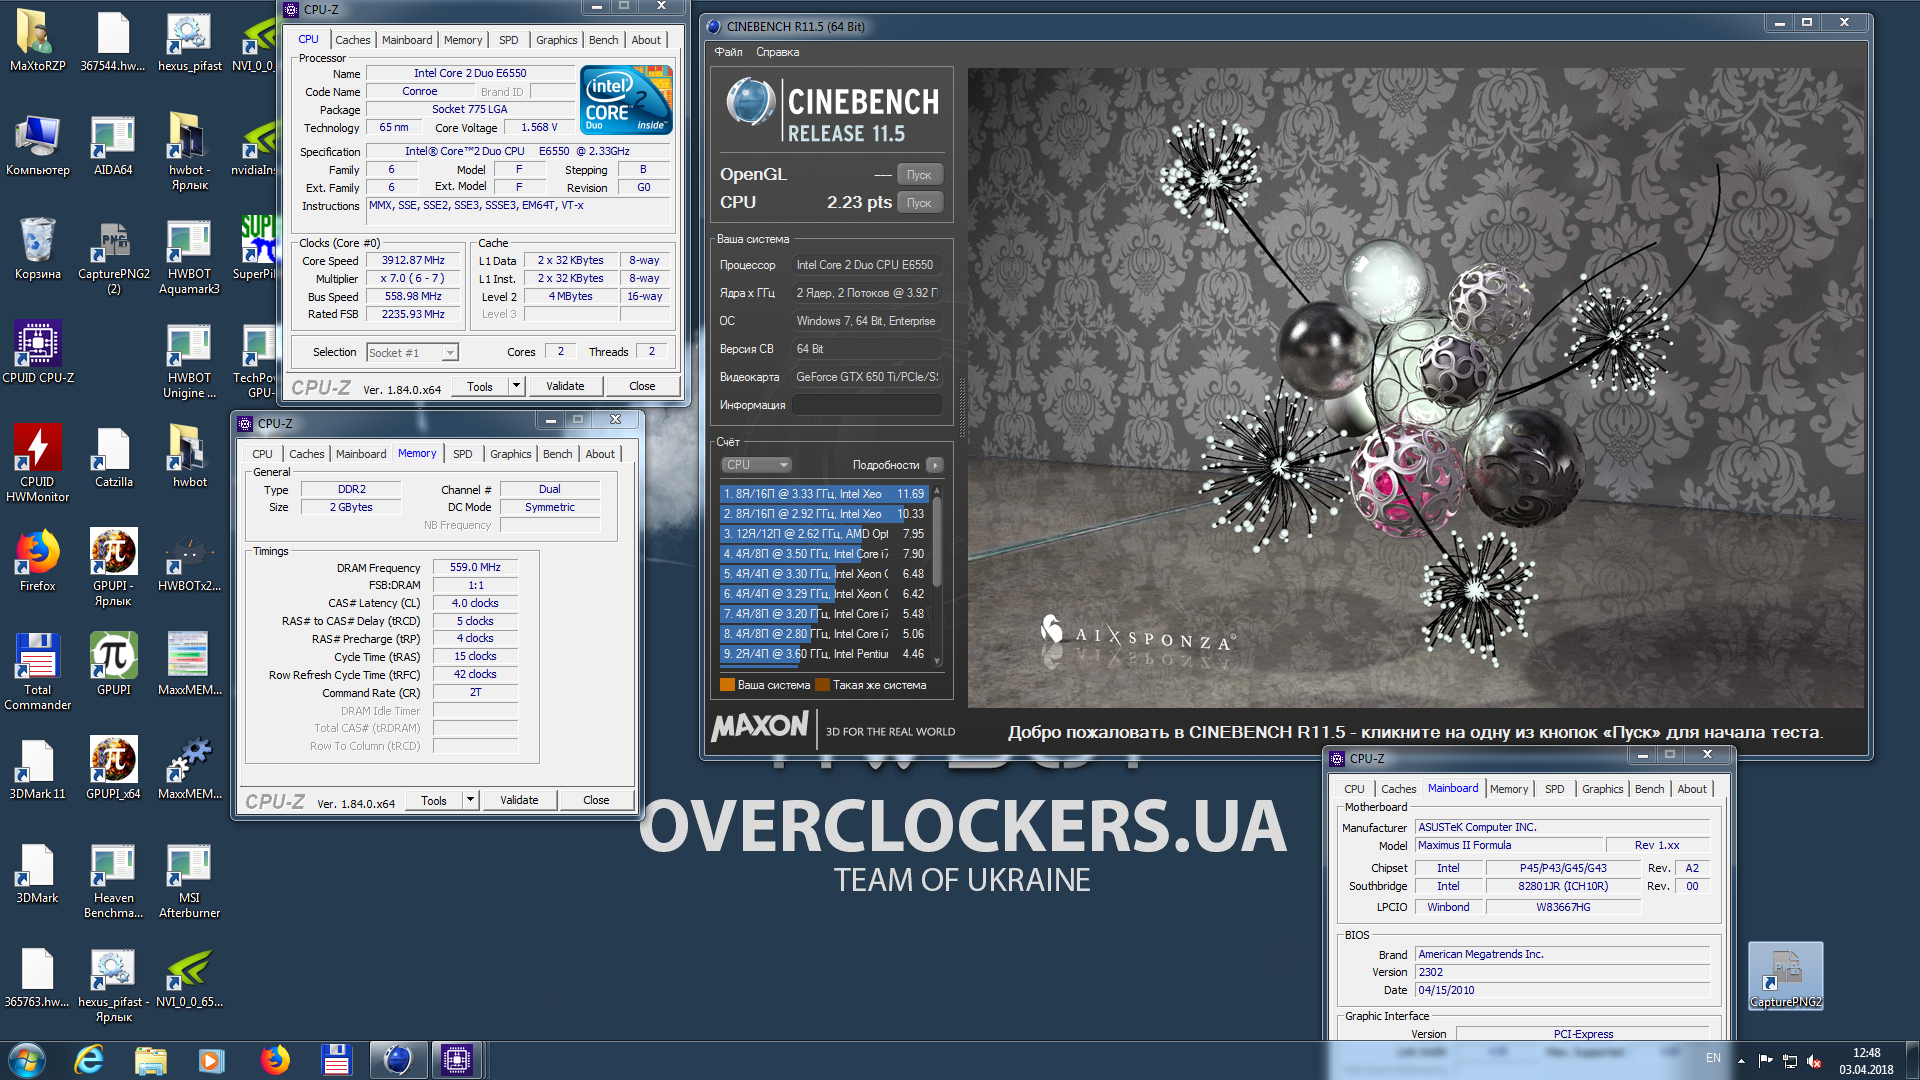Open Файл menu in Cinebench
Screen dimensions: 1920x1080
coord(728,52)
